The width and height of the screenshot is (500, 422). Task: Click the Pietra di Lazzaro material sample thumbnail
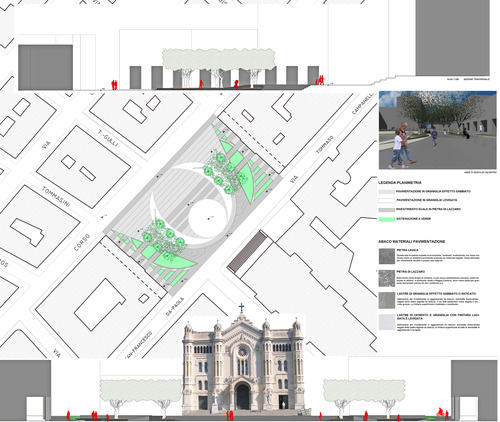pyautogui.click(x=387, y=278)
